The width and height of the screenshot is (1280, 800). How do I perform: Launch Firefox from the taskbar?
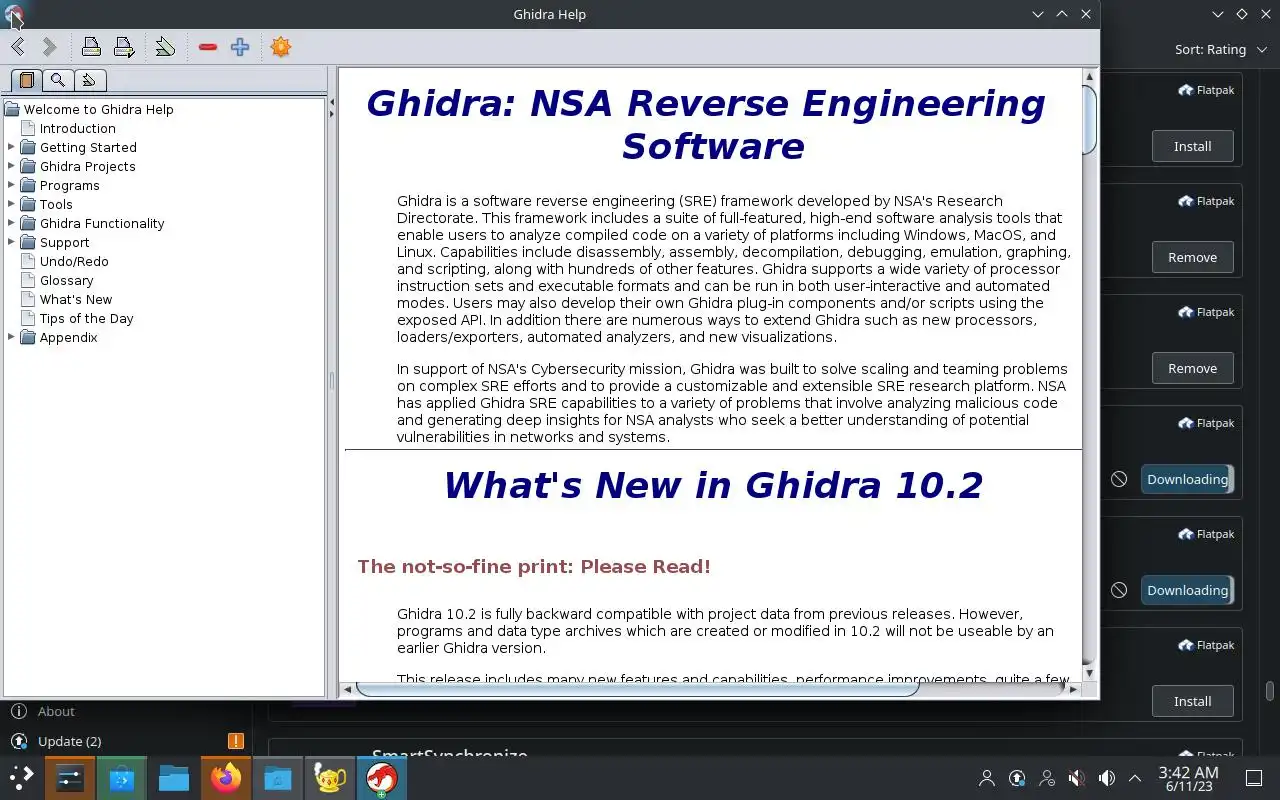click(x=226, y=778)
